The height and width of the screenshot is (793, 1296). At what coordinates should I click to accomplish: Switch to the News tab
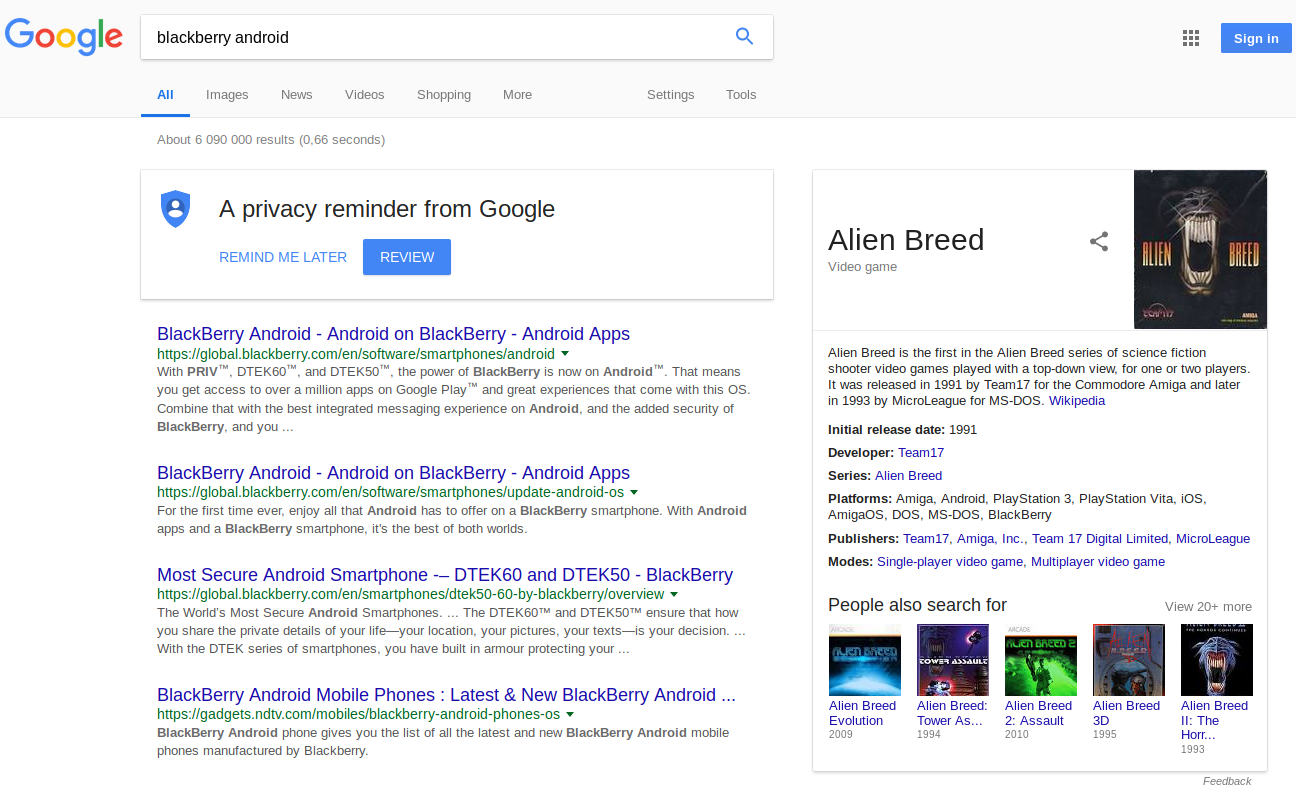tap(297, 95)
